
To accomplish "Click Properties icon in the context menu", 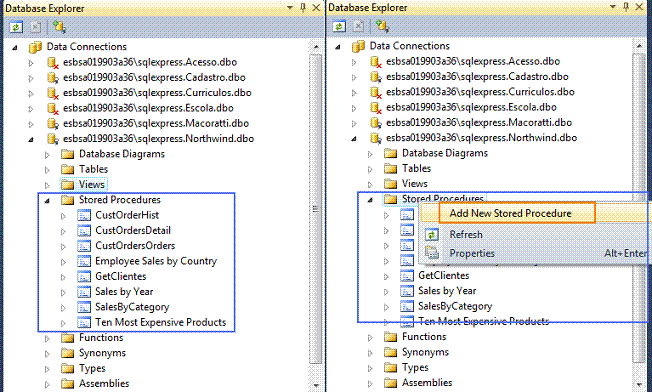I will 432,253.
